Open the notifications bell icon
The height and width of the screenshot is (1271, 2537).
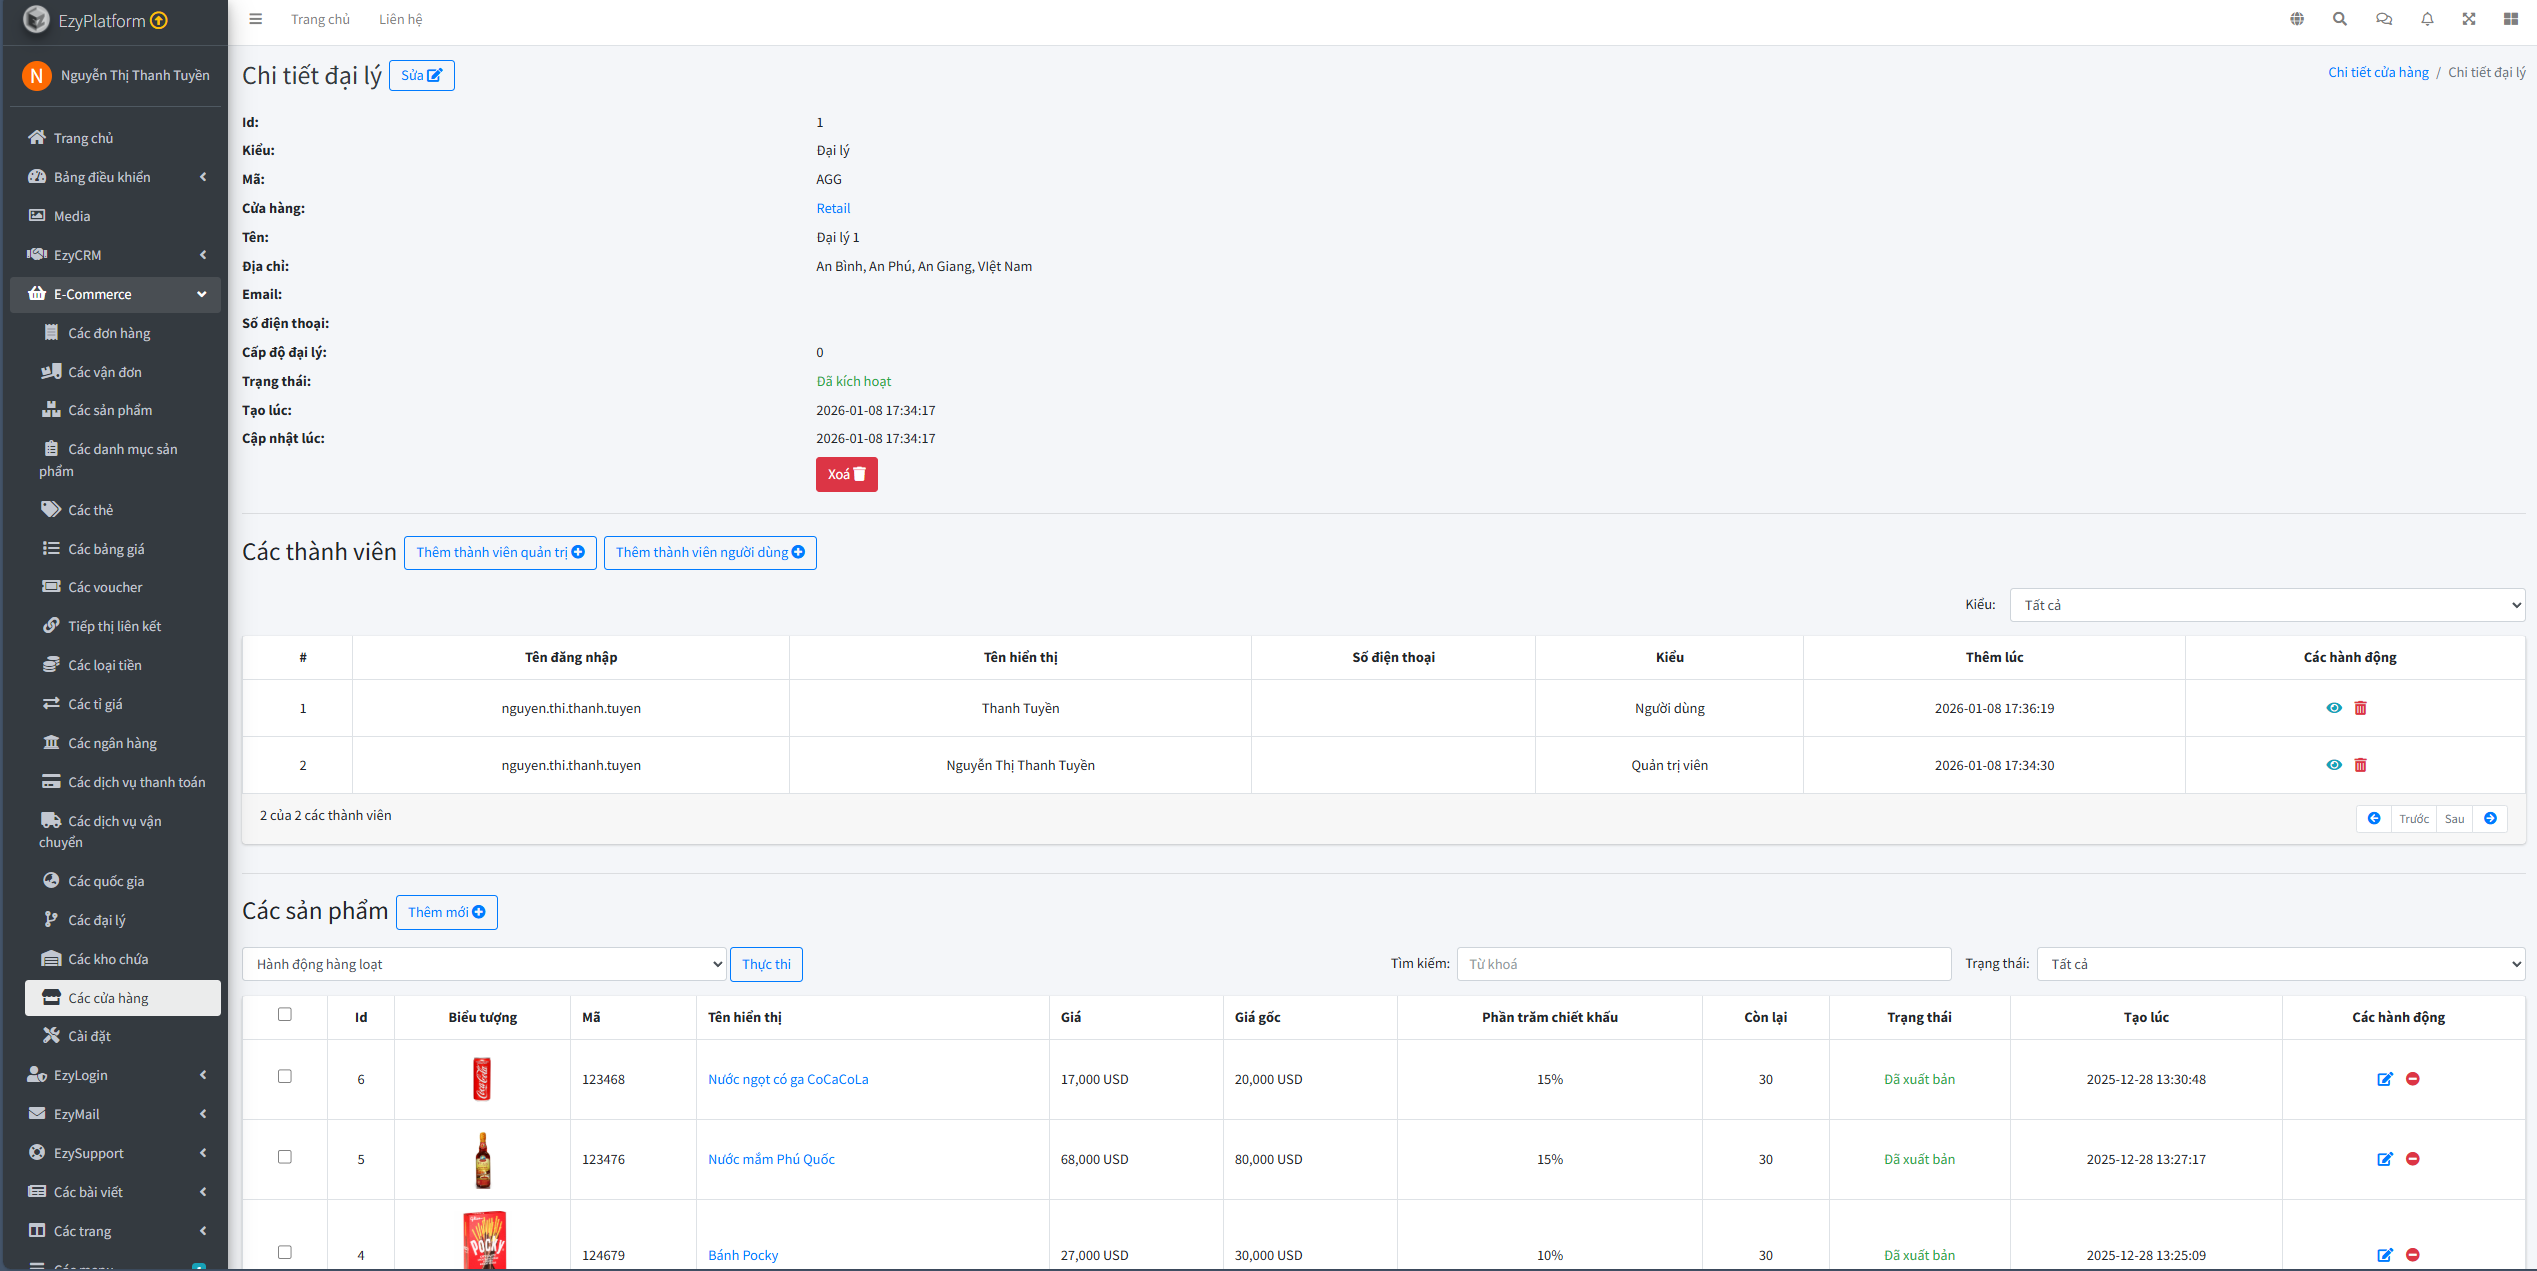pyautogui.click(x=2427, y=19)
